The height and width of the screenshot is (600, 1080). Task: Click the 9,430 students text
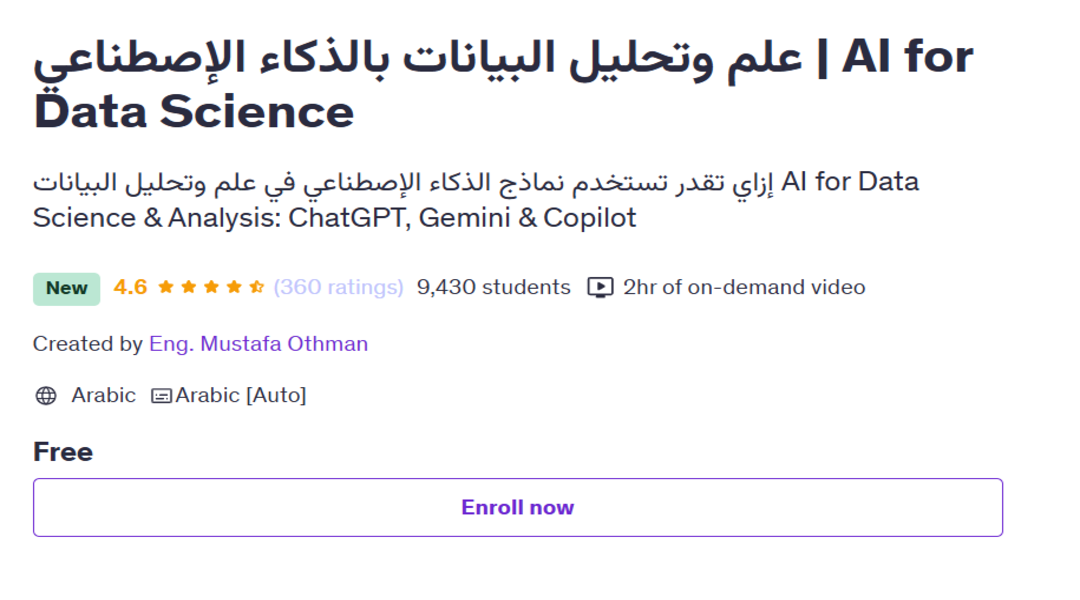493,288
